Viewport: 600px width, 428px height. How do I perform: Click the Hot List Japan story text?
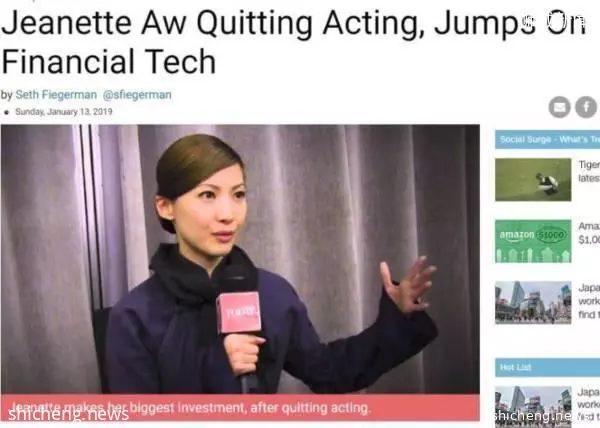(589, 404)
